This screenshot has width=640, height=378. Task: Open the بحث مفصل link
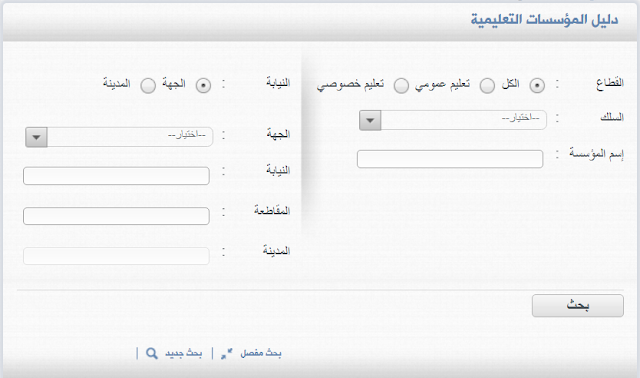coord(261,353)
